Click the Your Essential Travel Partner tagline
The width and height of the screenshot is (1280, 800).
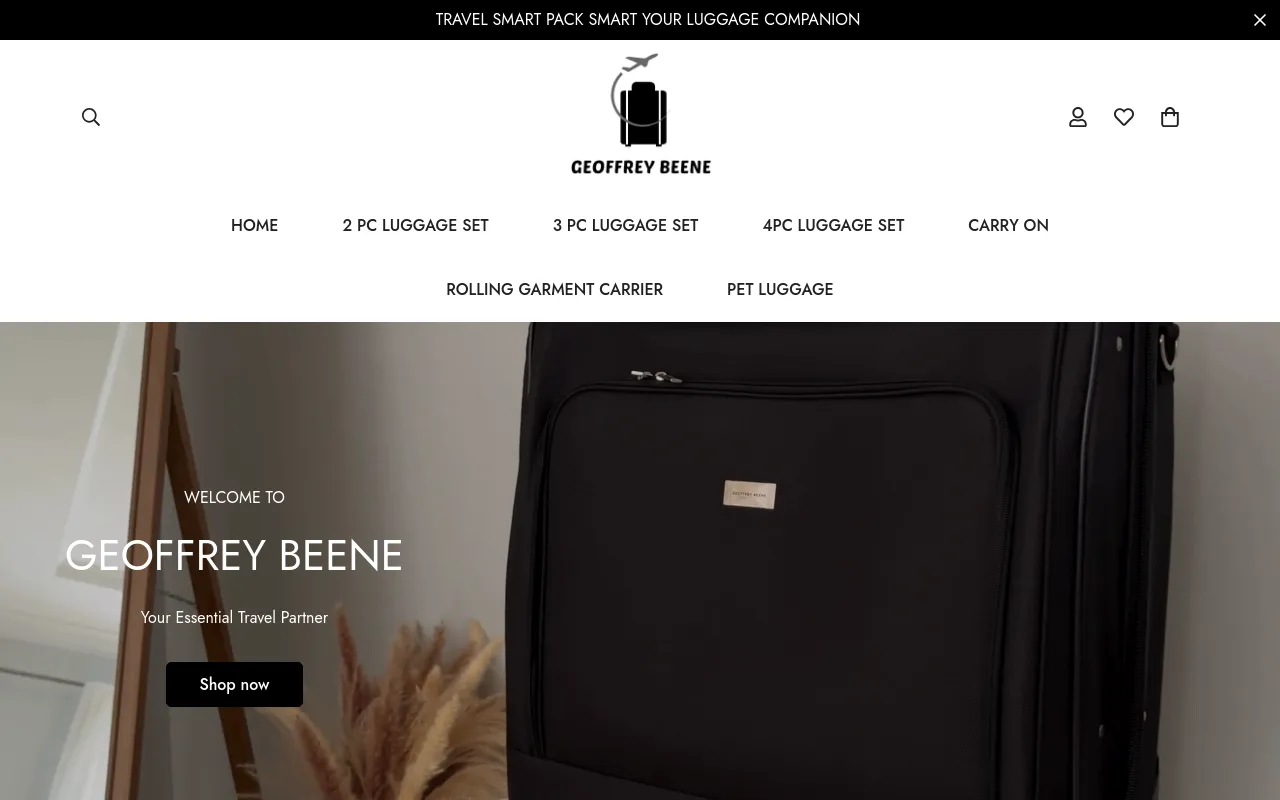[x=234, y=618]
